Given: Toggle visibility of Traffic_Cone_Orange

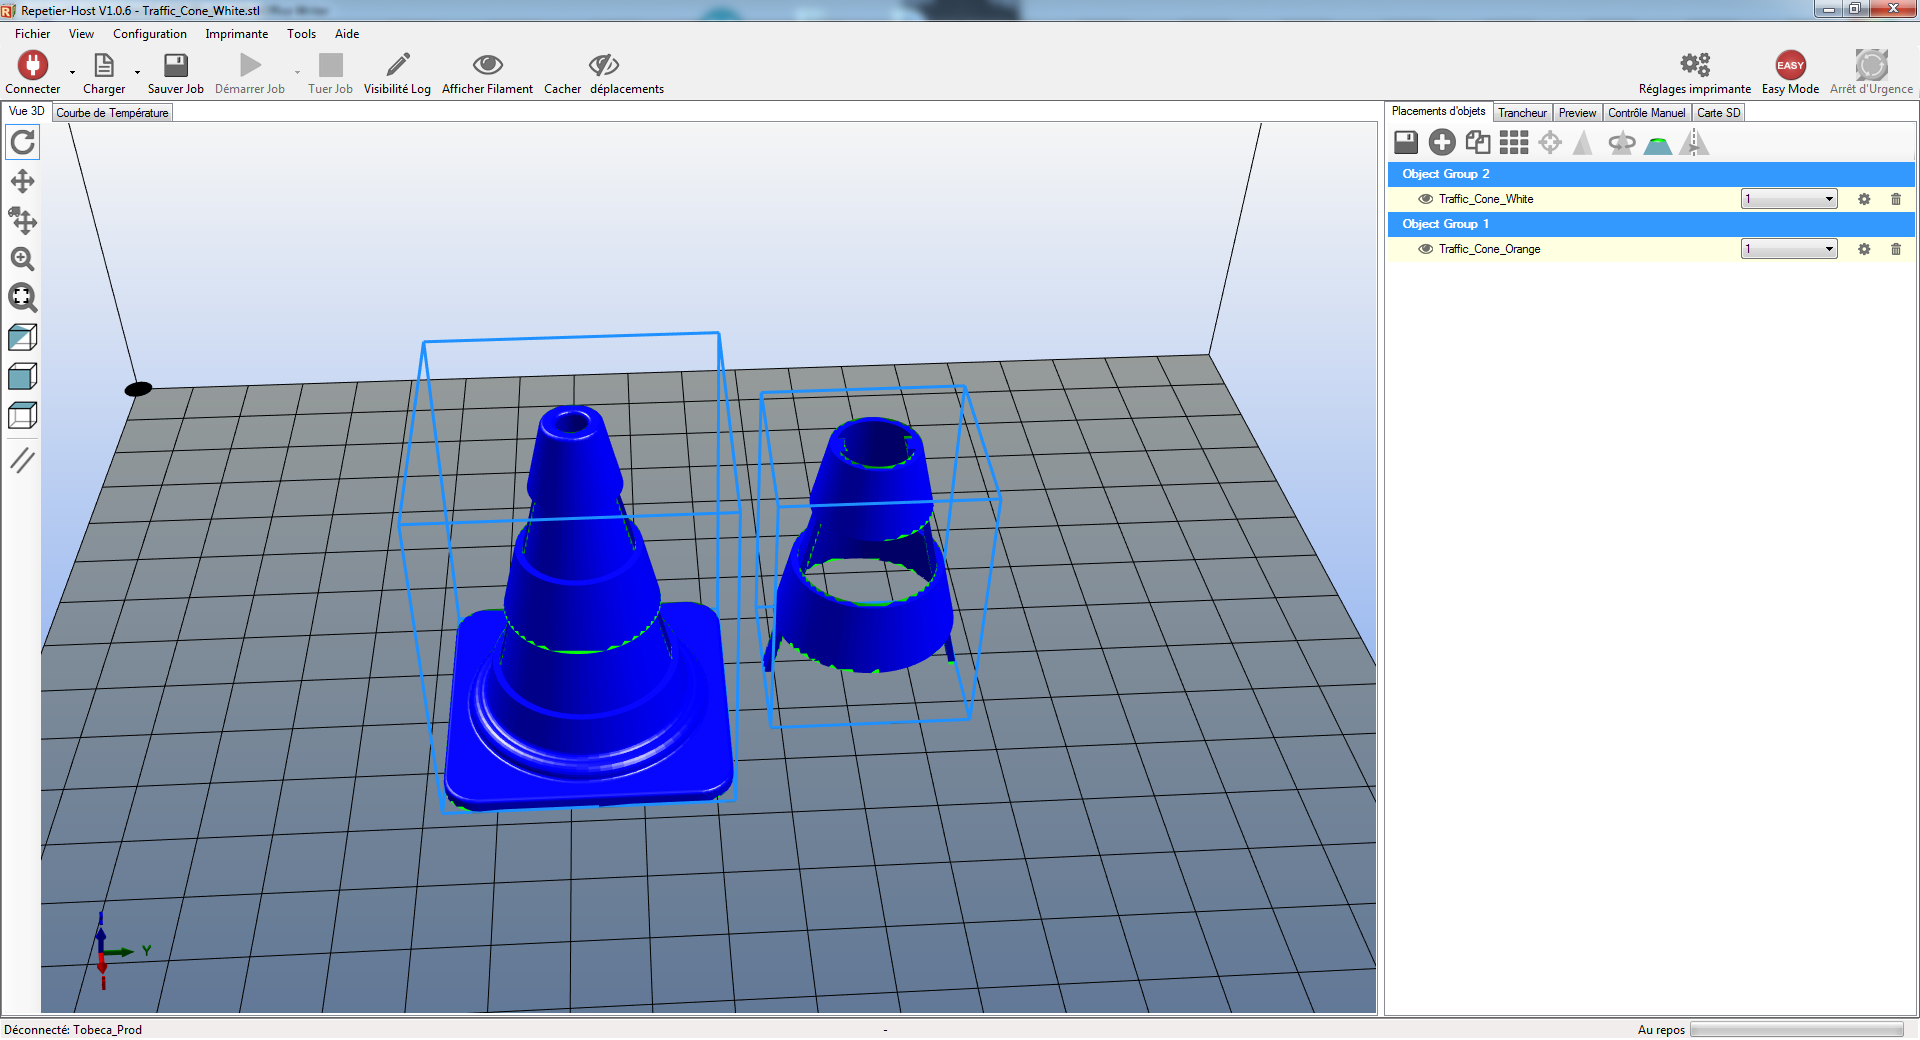Looking at the screenshot, I should point(1426,249).
